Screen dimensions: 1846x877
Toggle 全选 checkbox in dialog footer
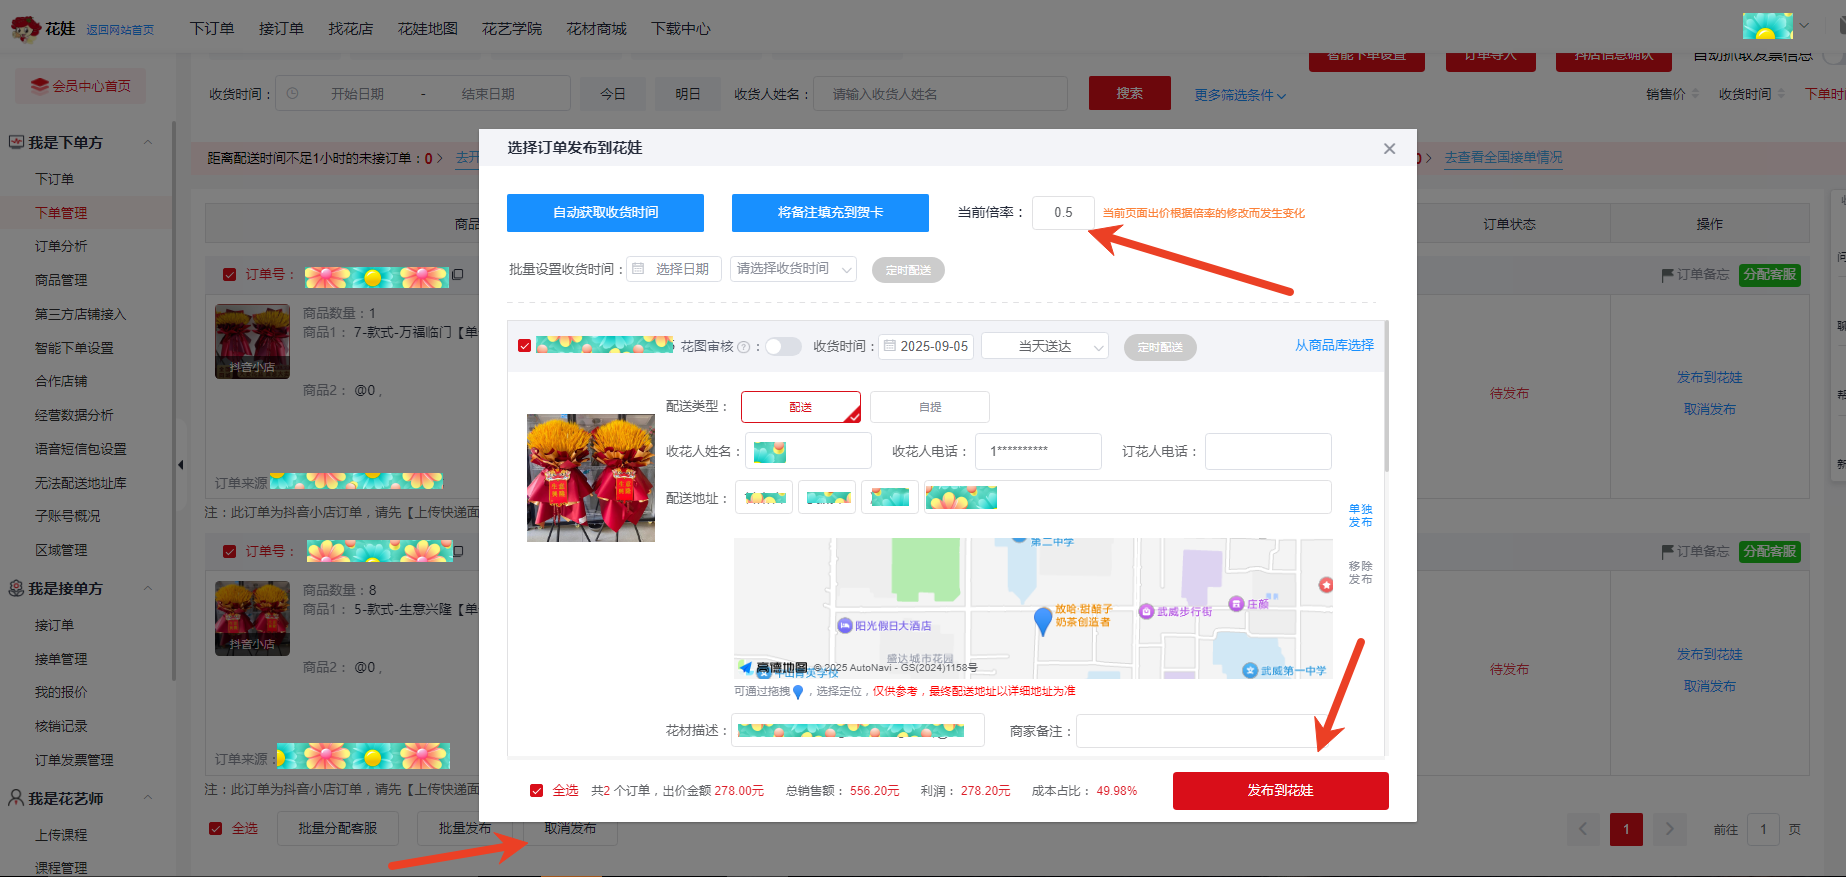(537, 790)
